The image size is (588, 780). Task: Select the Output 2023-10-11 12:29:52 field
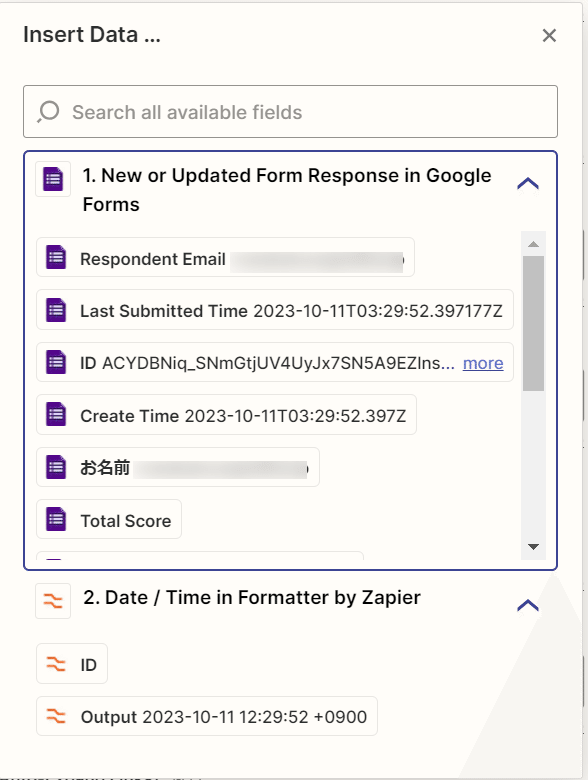pyautogui.click(x=207, y=716)
